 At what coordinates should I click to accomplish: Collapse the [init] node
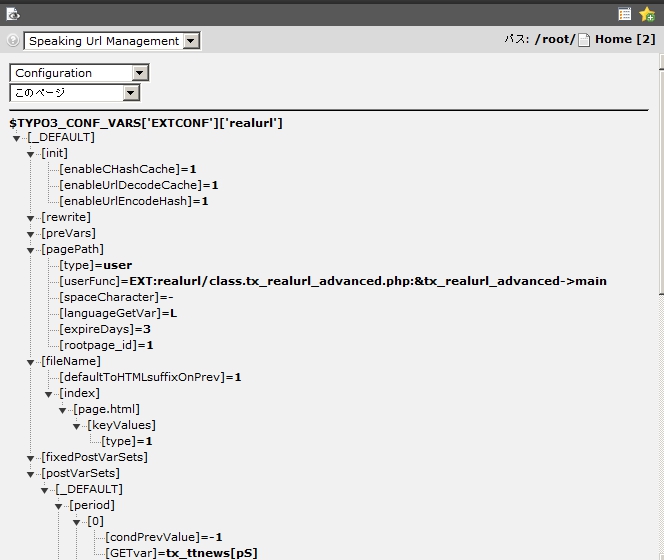(x=30, y=154)
